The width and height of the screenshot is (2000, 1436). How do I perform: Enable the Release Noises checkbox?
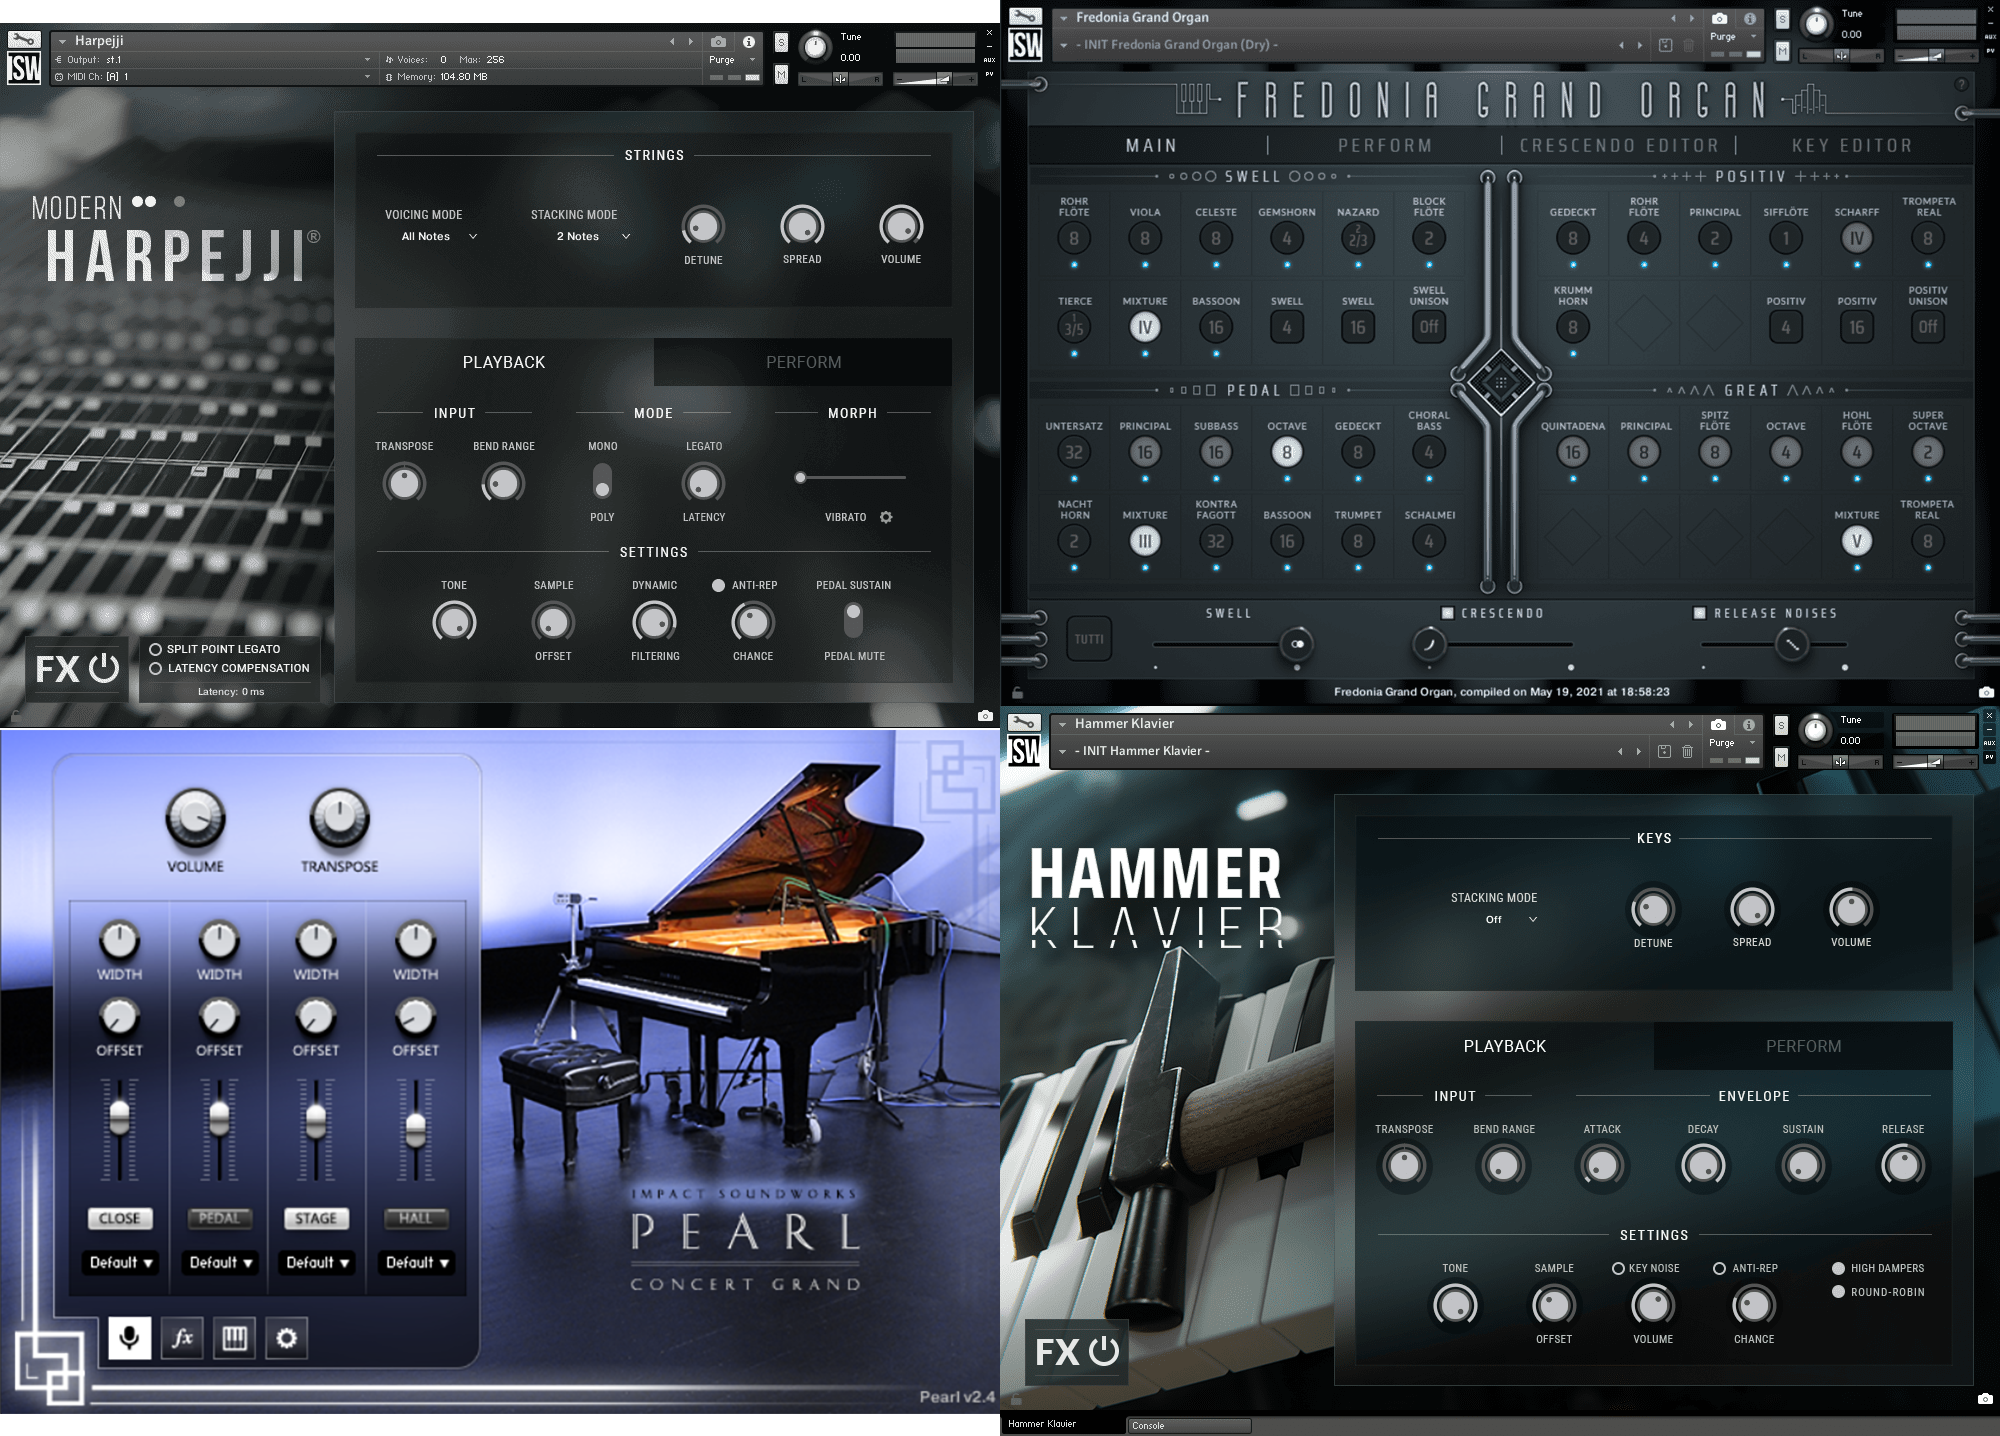click(1700, 613)
